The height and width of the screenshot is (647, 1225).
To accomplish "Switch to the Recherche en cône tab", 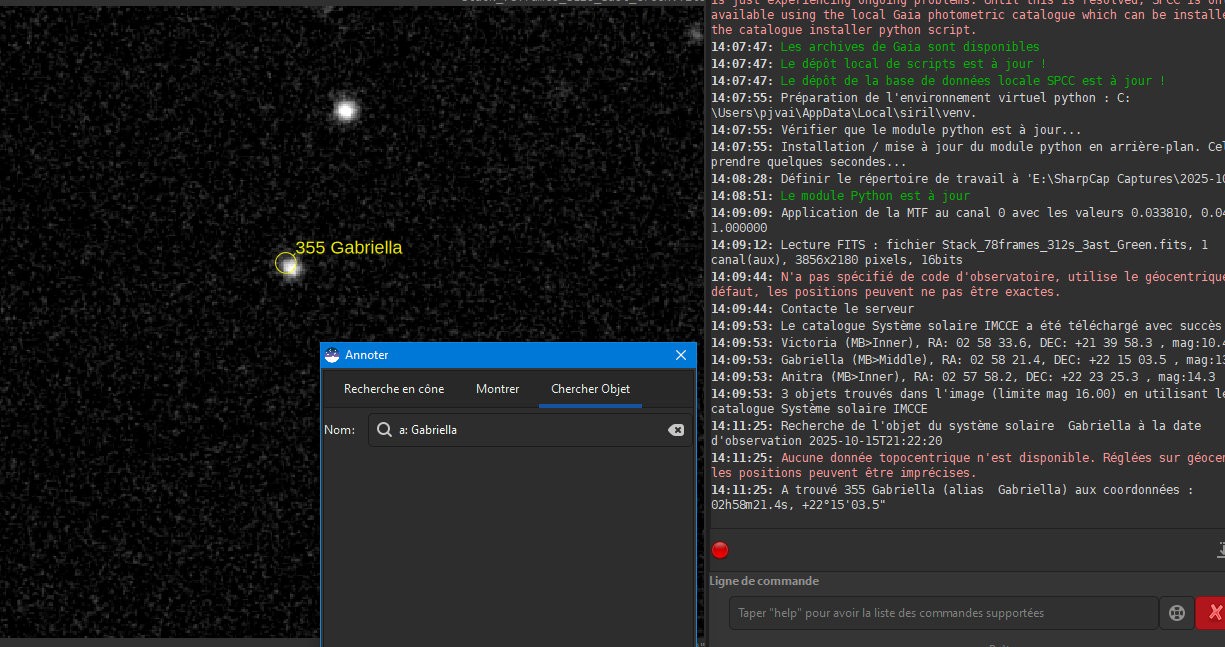I will coord(394,389).
